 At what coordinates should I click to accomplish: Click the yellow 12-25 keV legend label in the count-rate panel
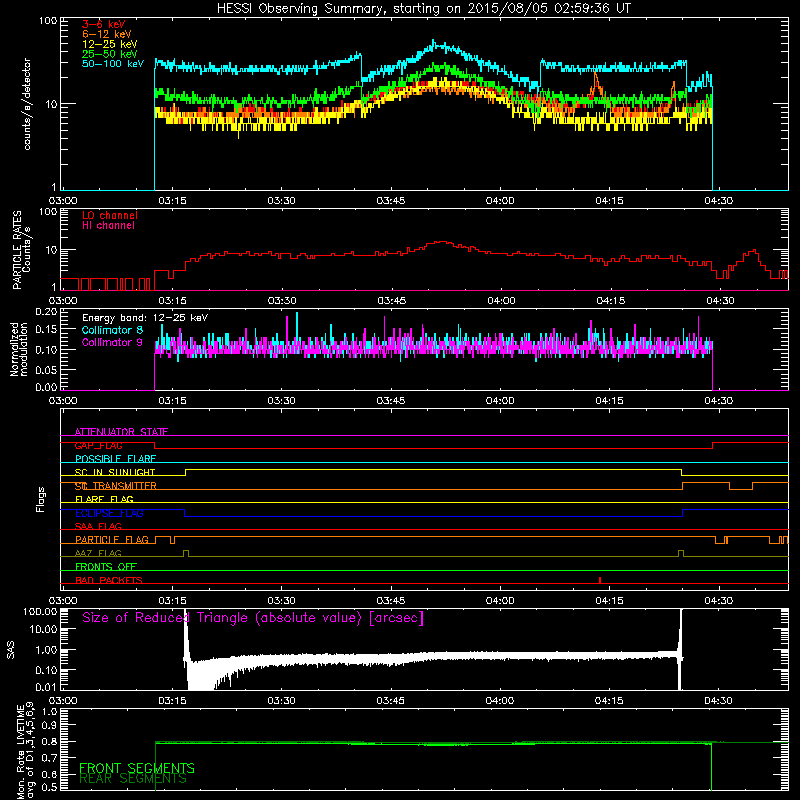click(110, 44)
